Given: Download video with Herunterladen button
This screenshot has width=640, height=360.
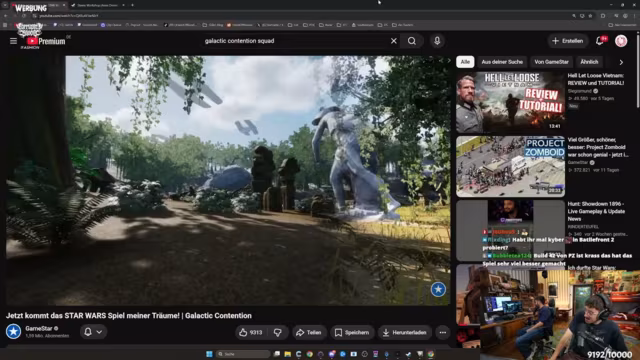Looking at the screenshot, I should 404,333.
